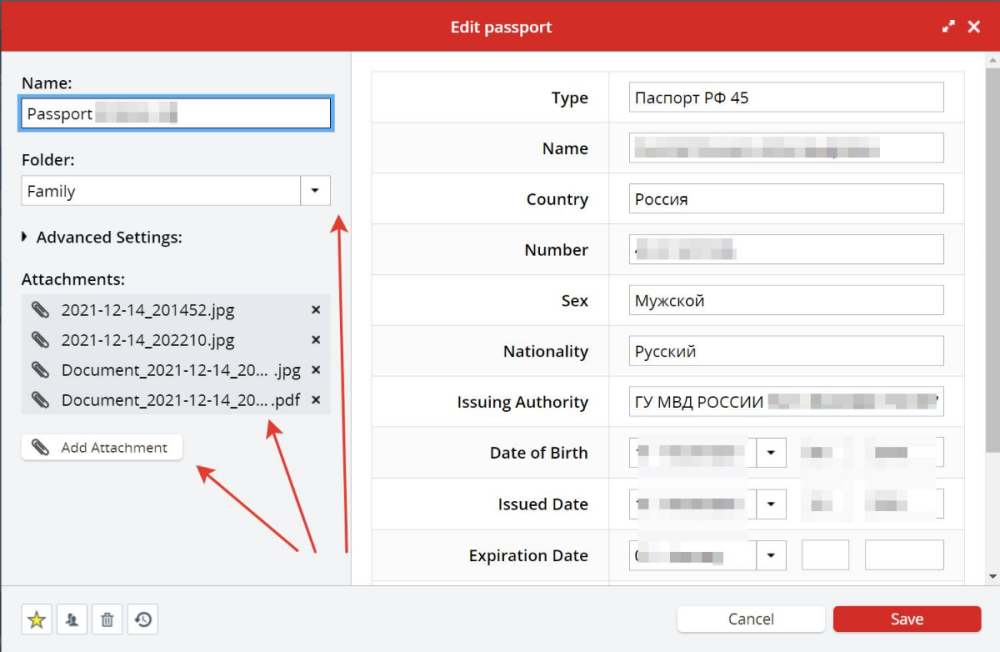Expand Advanced Settings section
Screen dimensions: 1000x652
[x=101, y=237]
